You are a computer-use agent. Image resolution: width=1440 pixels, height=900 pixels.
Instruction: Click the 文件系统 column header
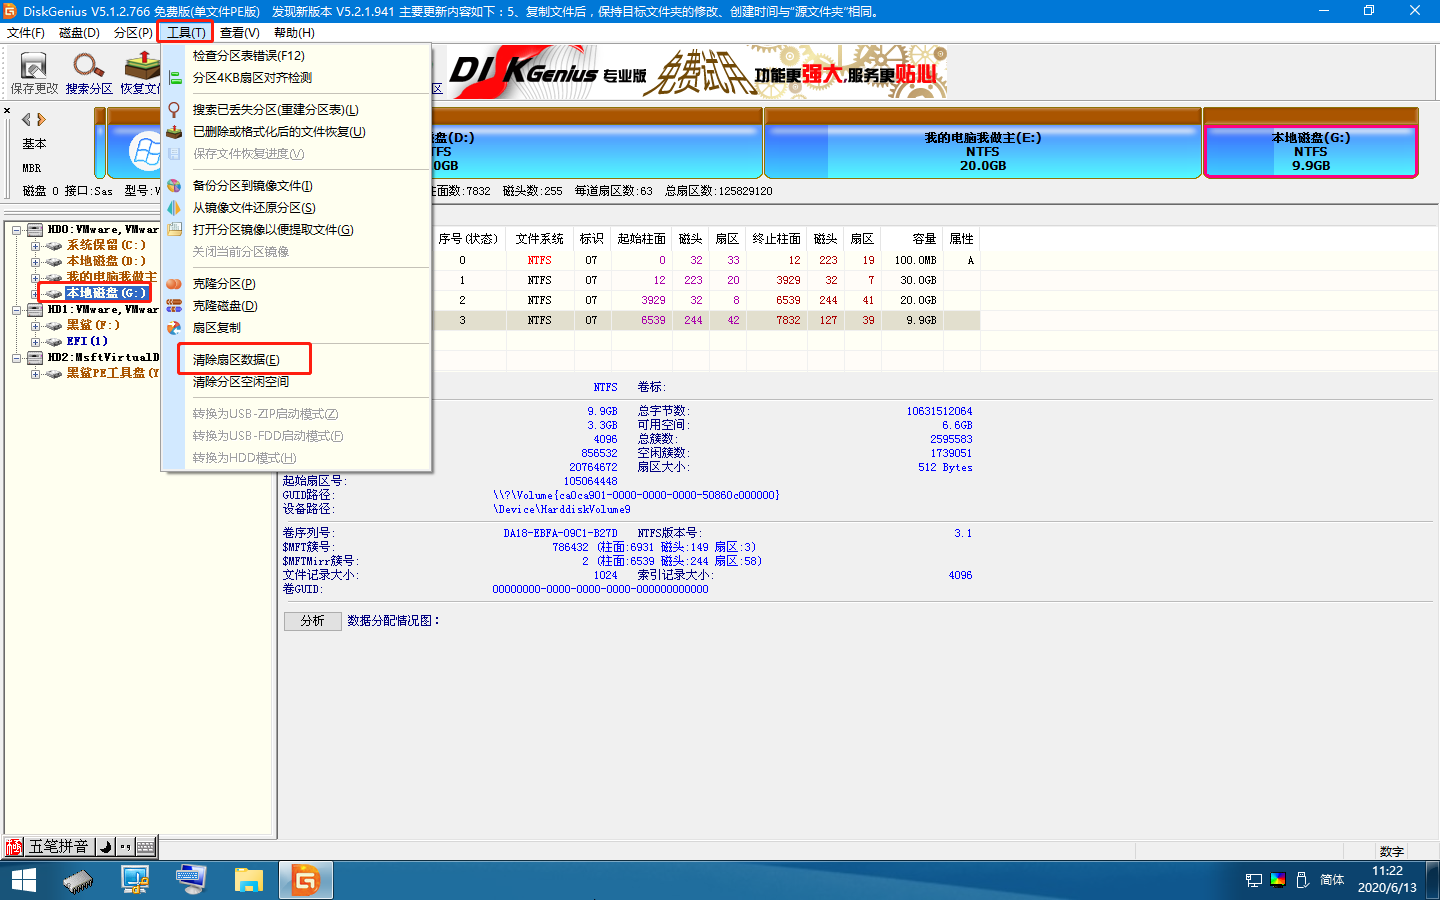(x=540, y=239)
